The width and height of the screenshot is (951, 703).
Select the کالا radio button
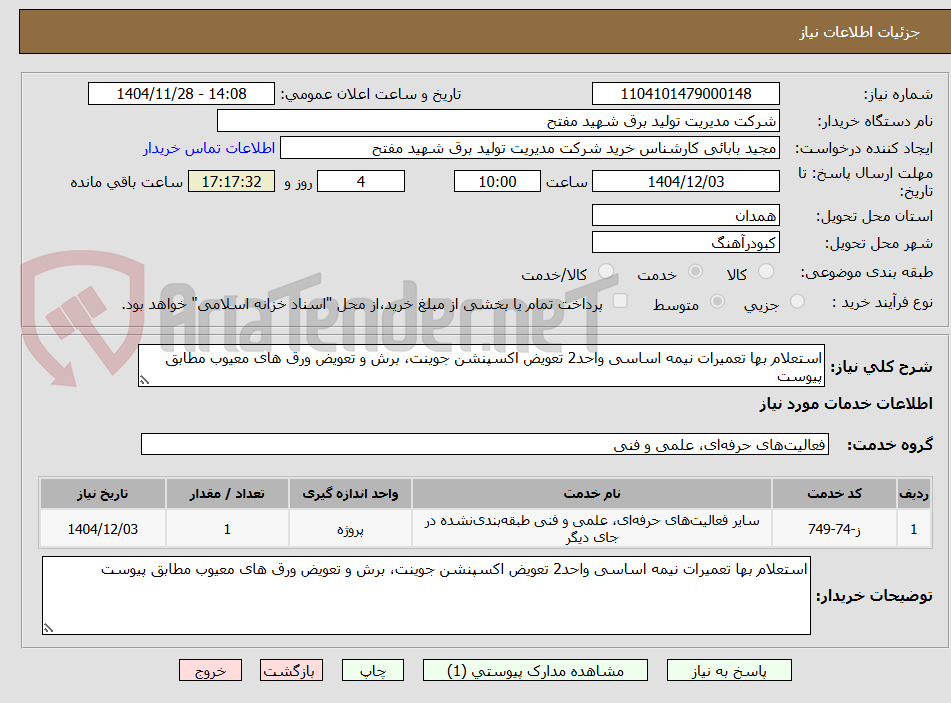coord(766,271)
